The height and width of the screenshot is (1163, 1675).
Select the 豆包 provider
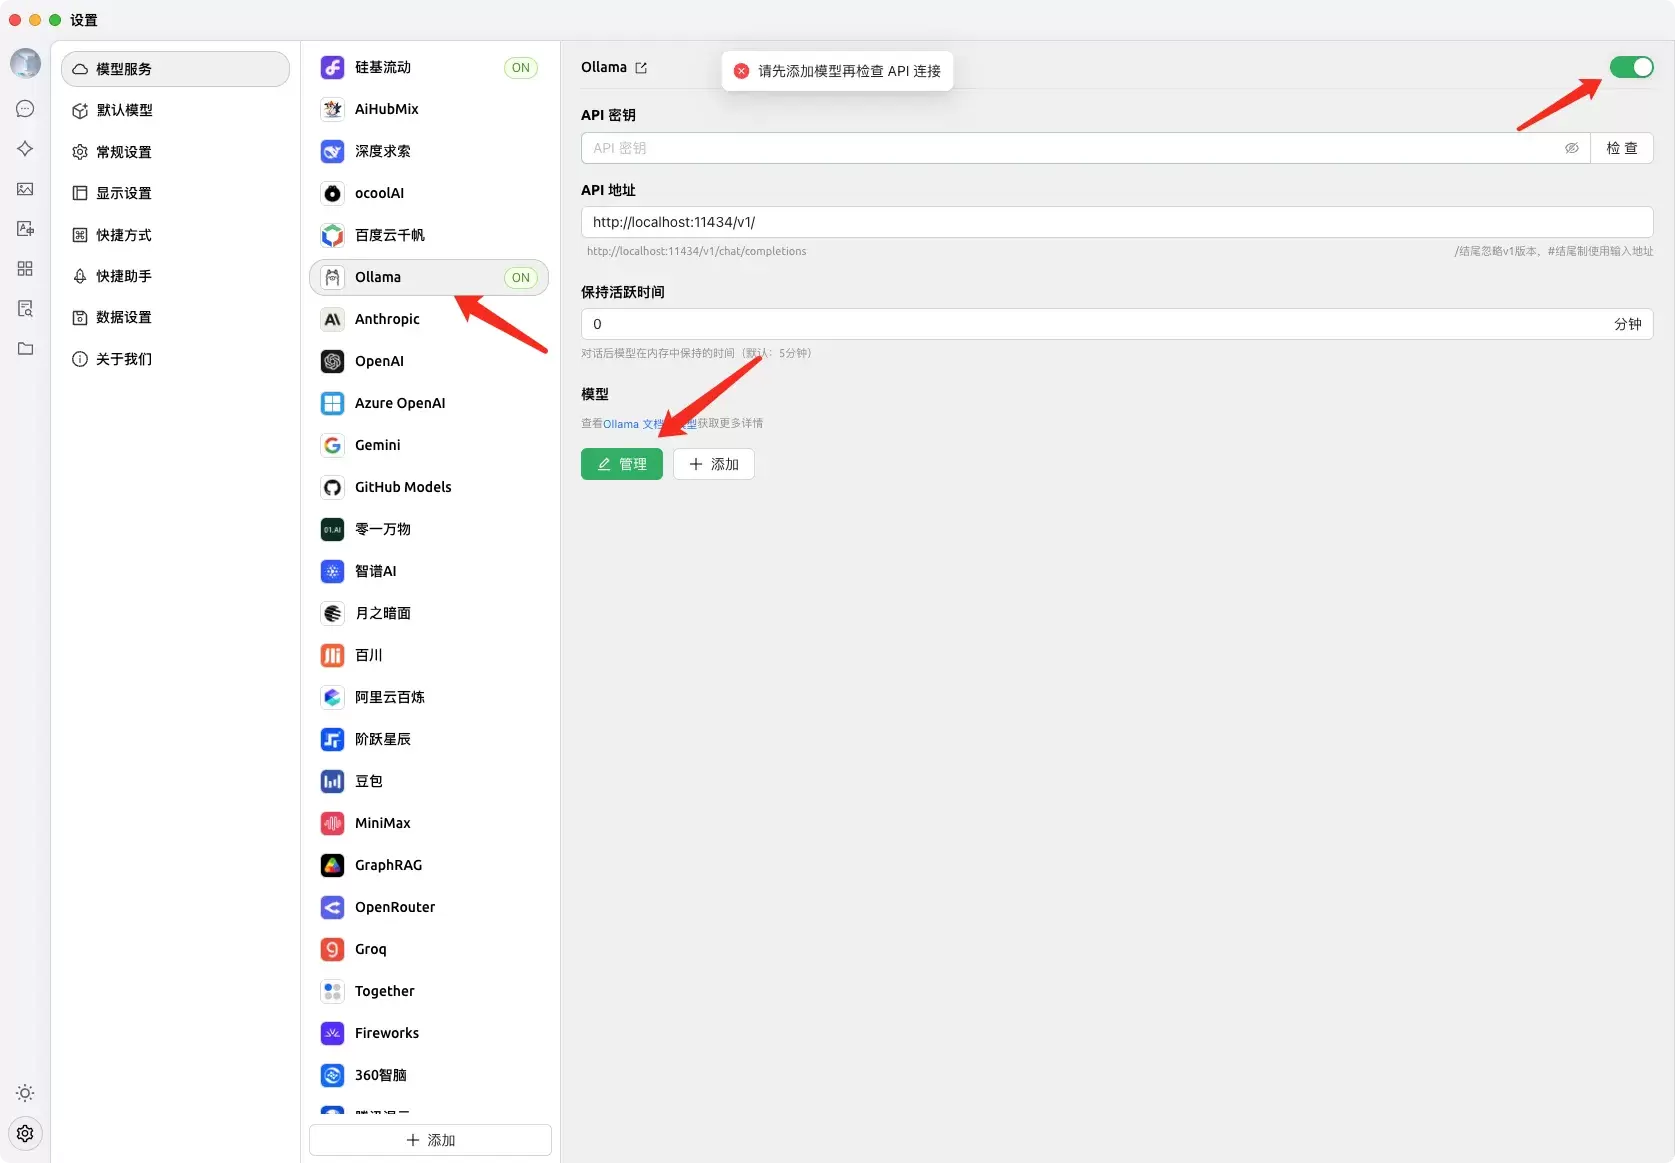tap(429, 781)
